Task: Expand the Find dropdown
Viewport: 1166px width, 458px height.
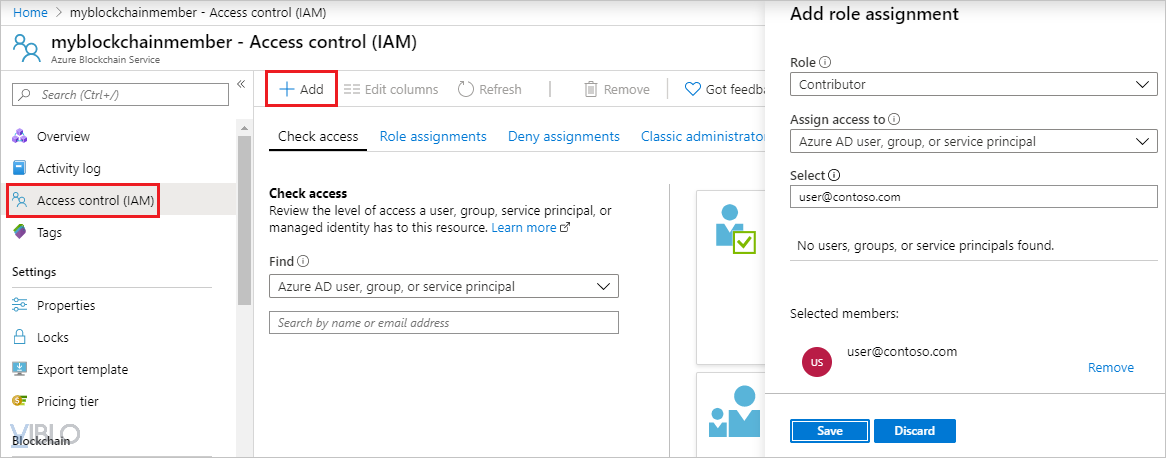Action: (444, 286)
